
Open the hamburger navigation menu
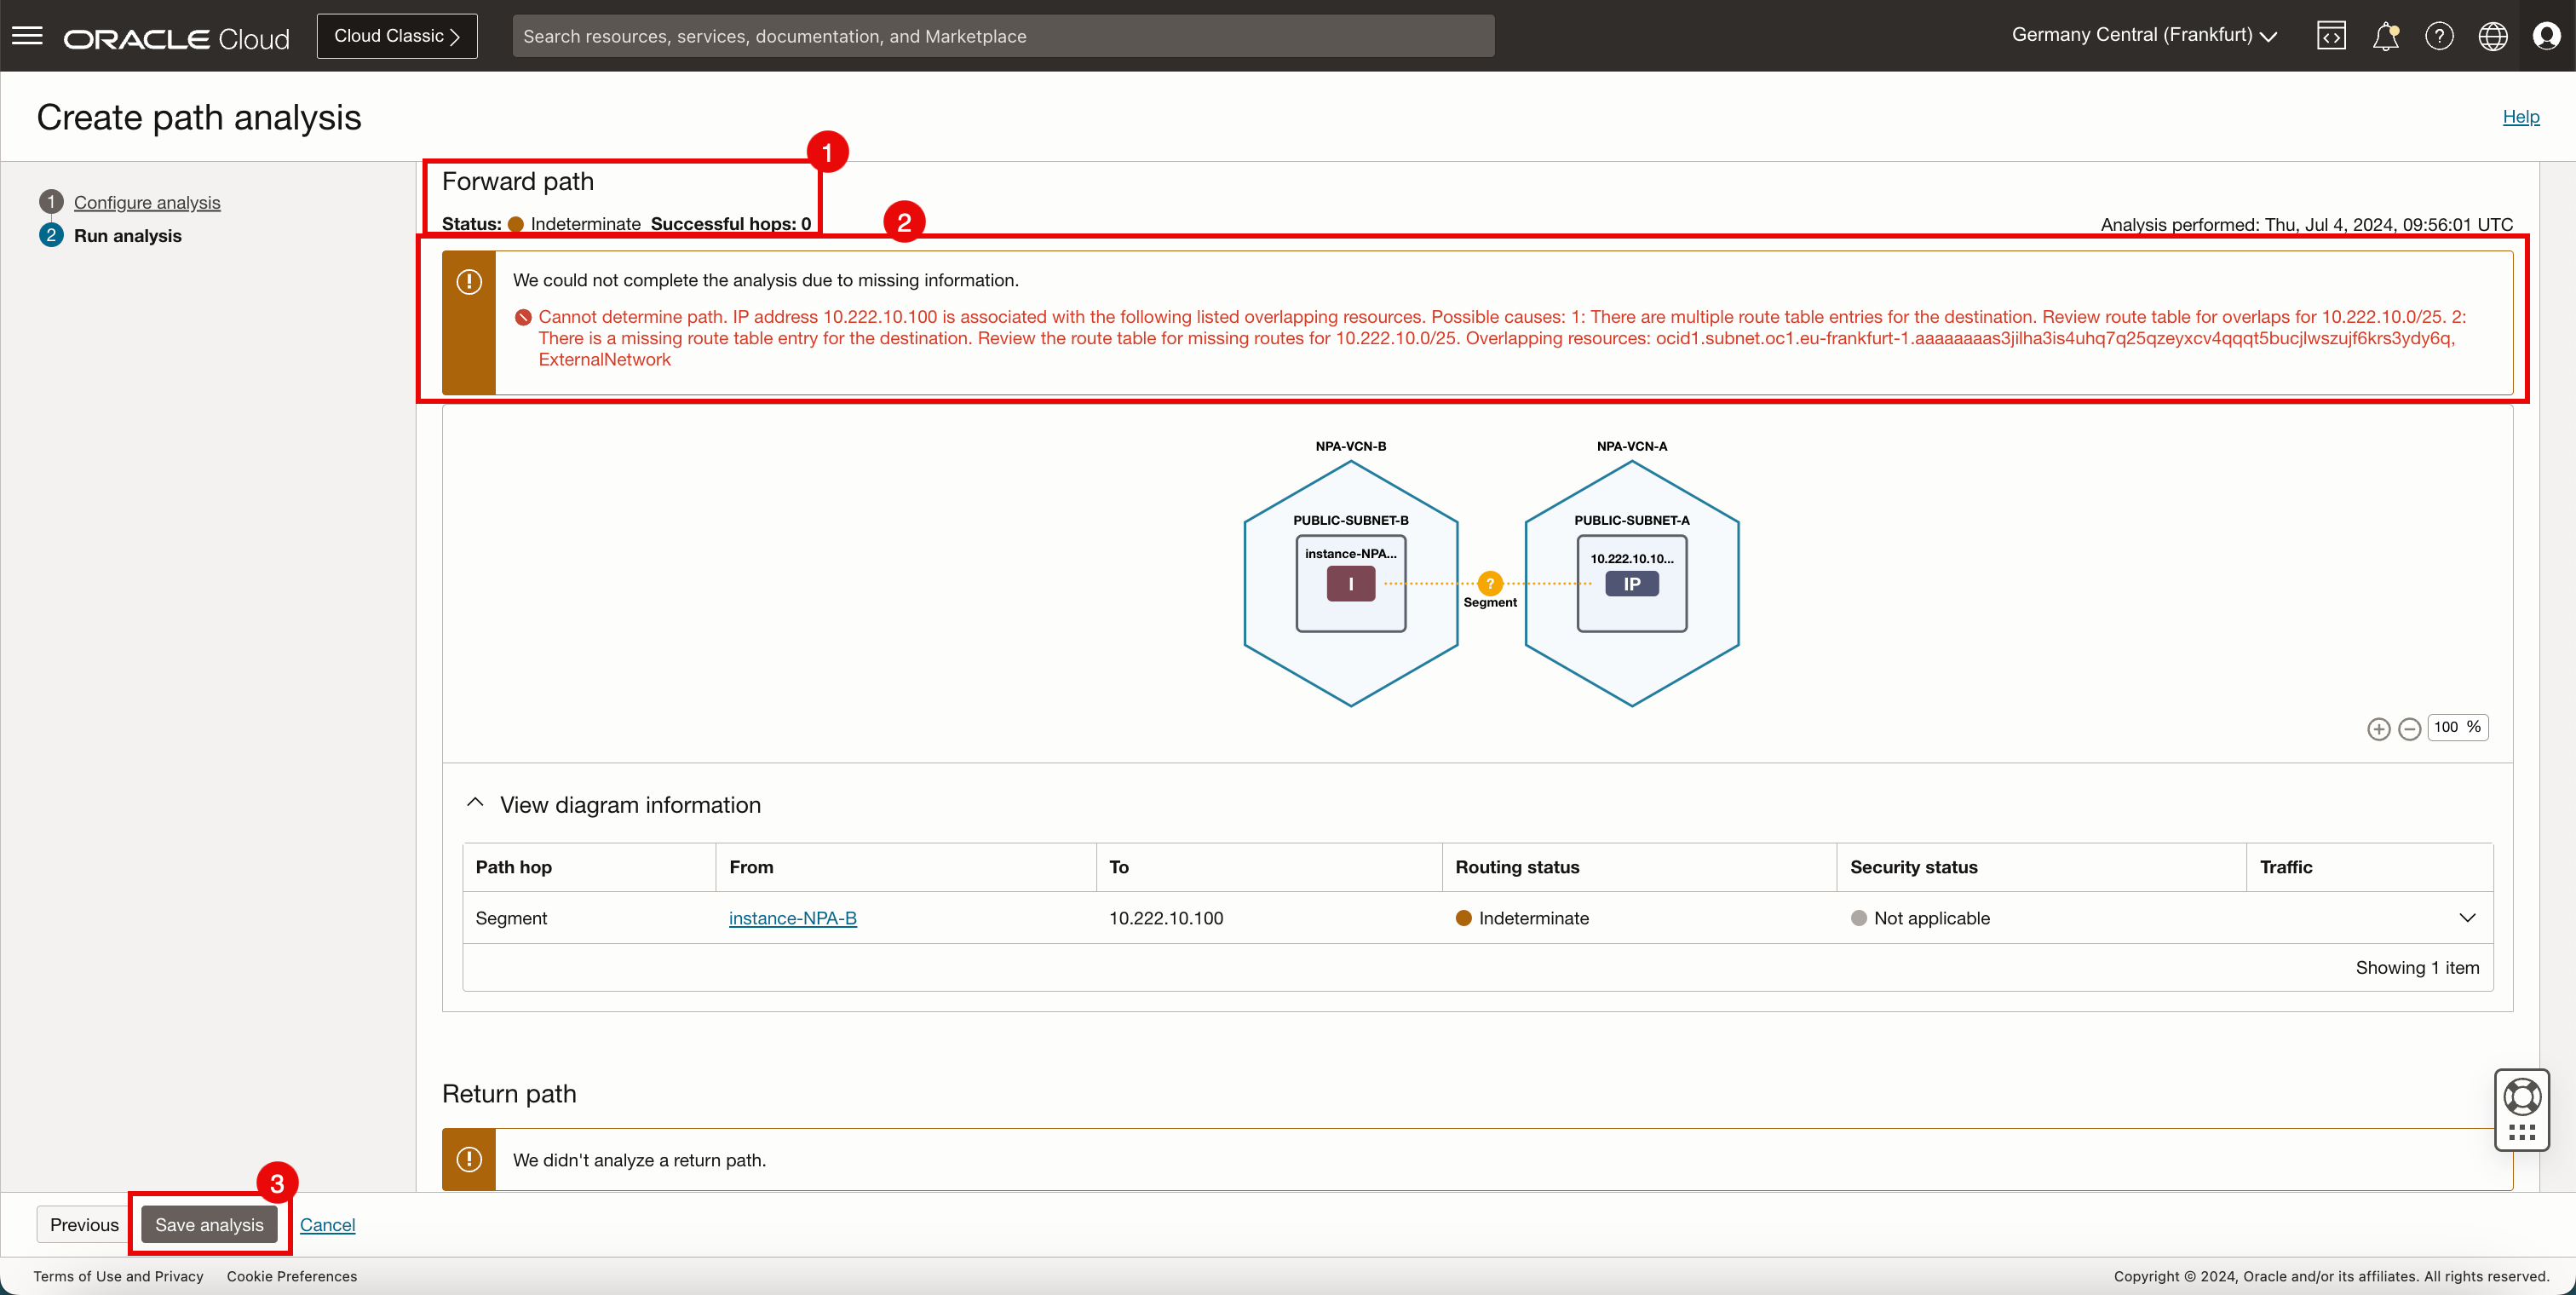(27, 36)
